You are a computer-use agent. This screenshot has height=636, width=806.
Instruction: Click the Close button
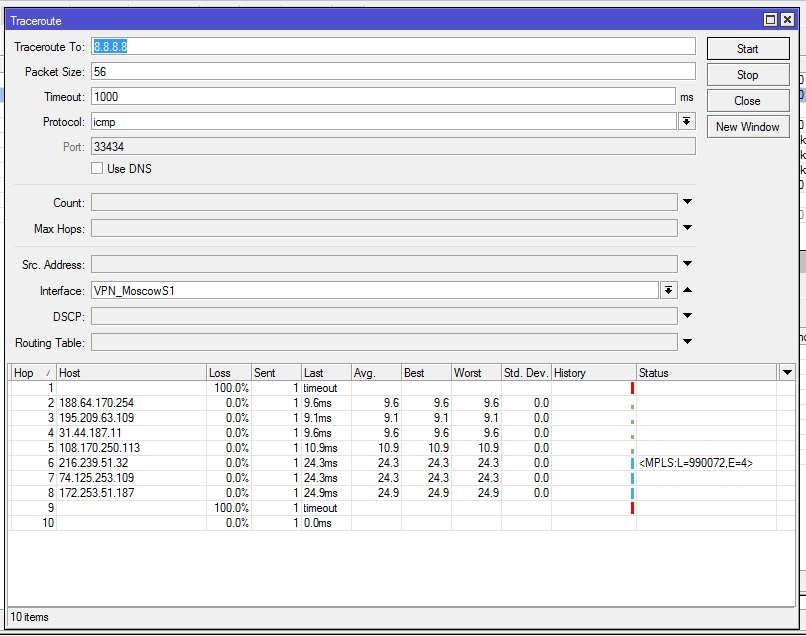[748, 101]
